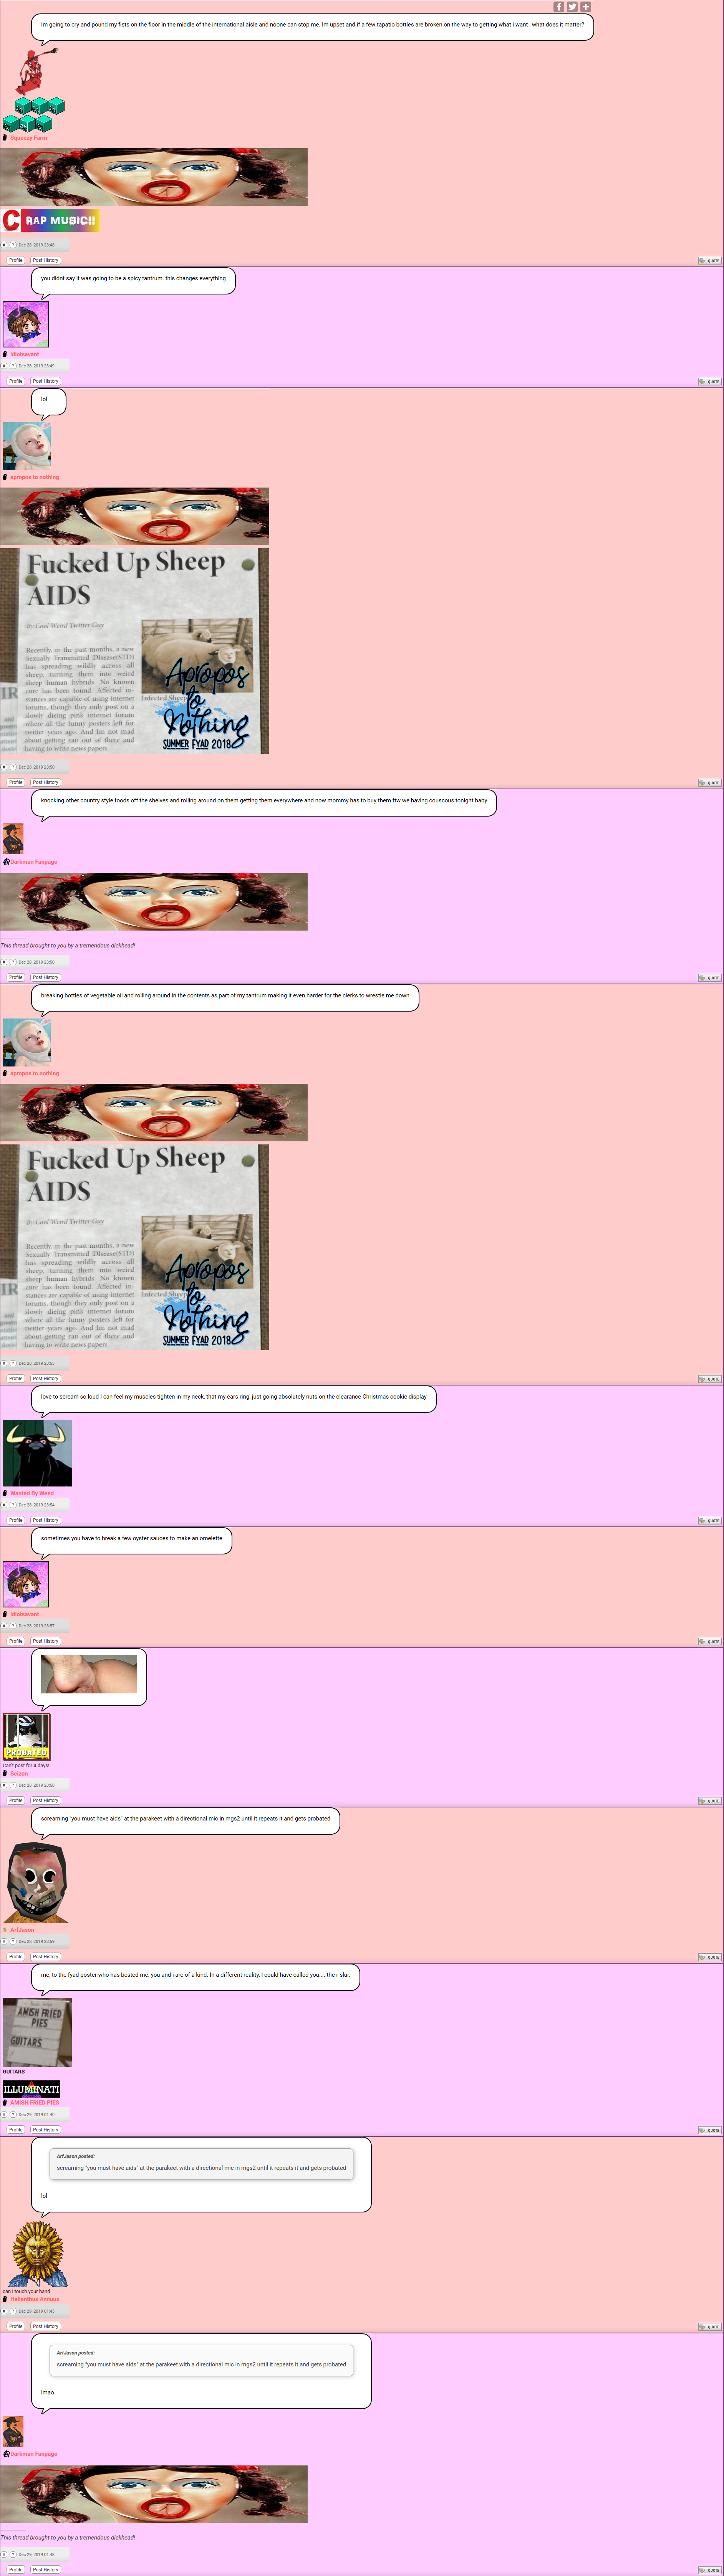Image resolution: width=724 pixels, height=2576 pixels.
Task: Open the Wanted By Weed username link
Action: pos(32,1493)
